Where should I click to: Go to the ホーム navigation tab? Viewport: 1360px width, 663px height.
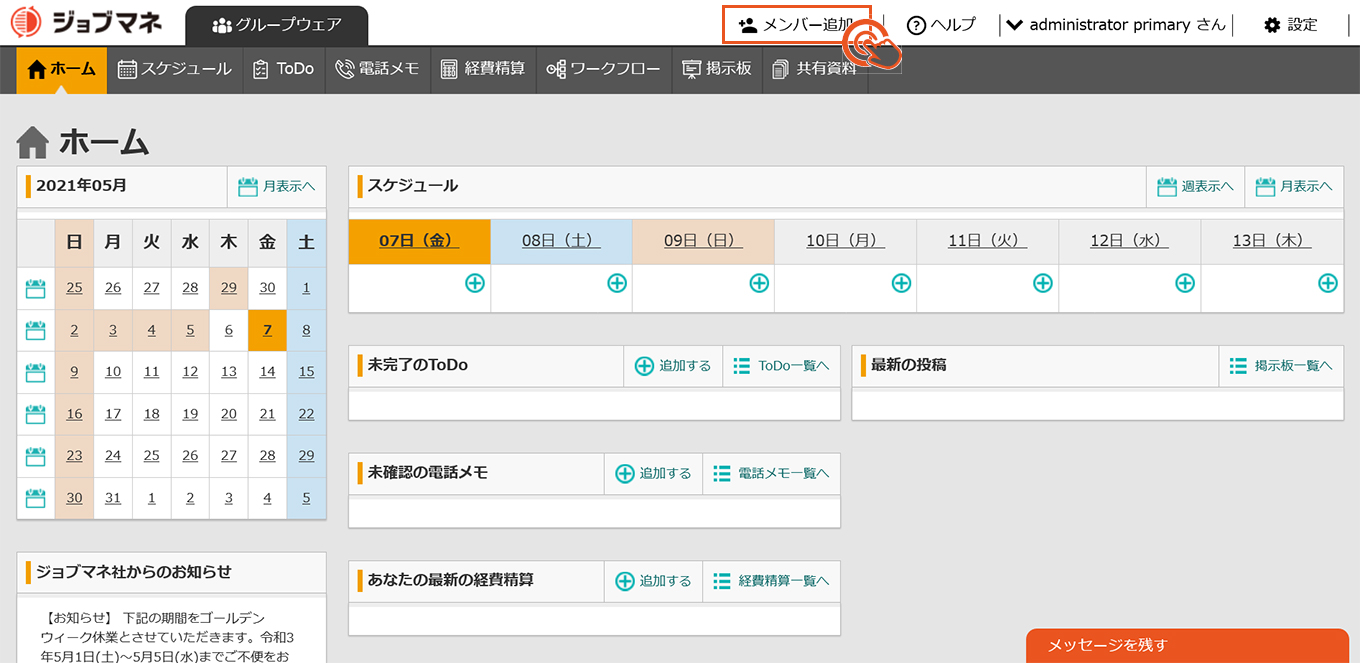click(62, 69)
